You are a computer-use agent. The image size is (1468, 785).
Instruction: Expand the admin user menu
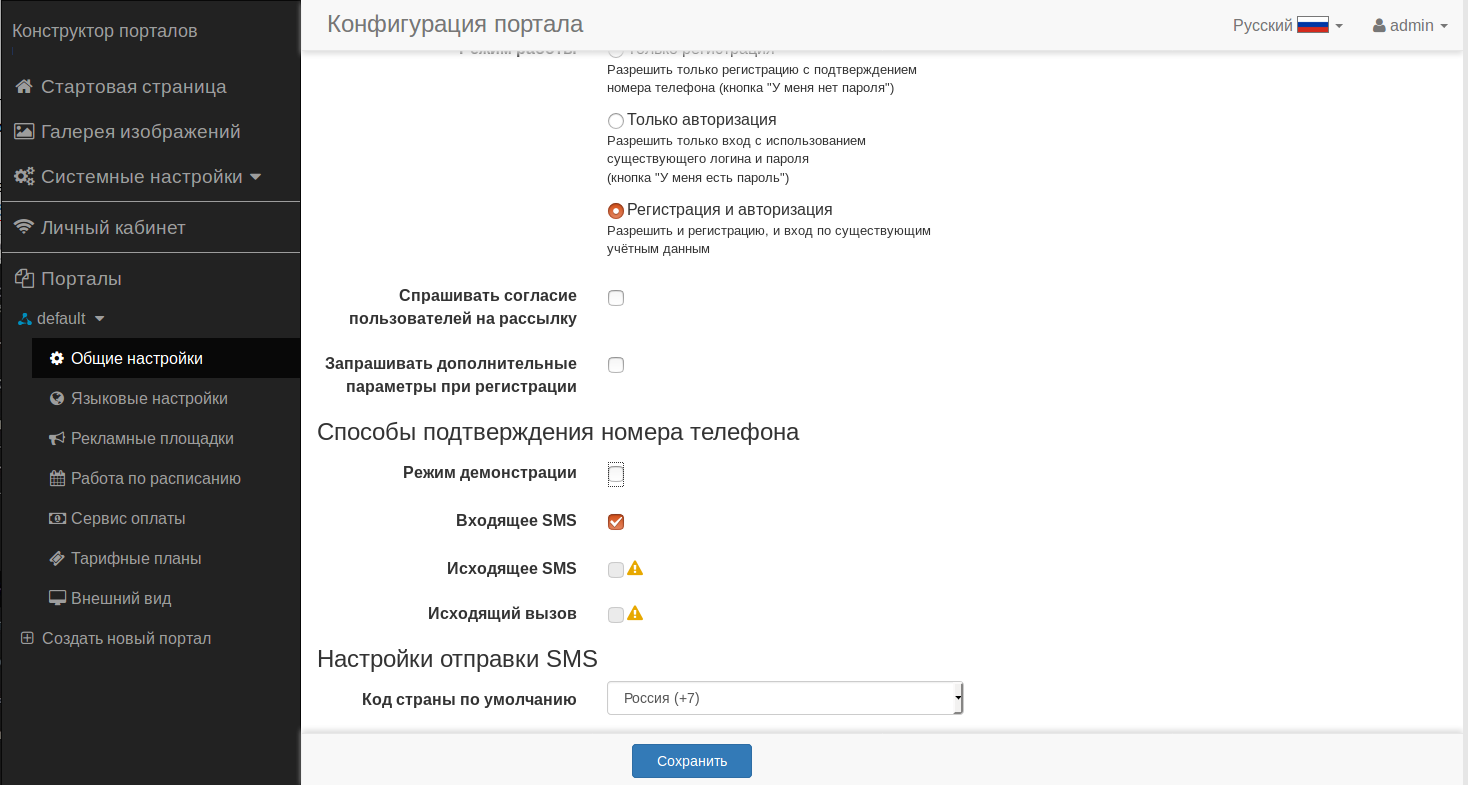point(1410,26)
